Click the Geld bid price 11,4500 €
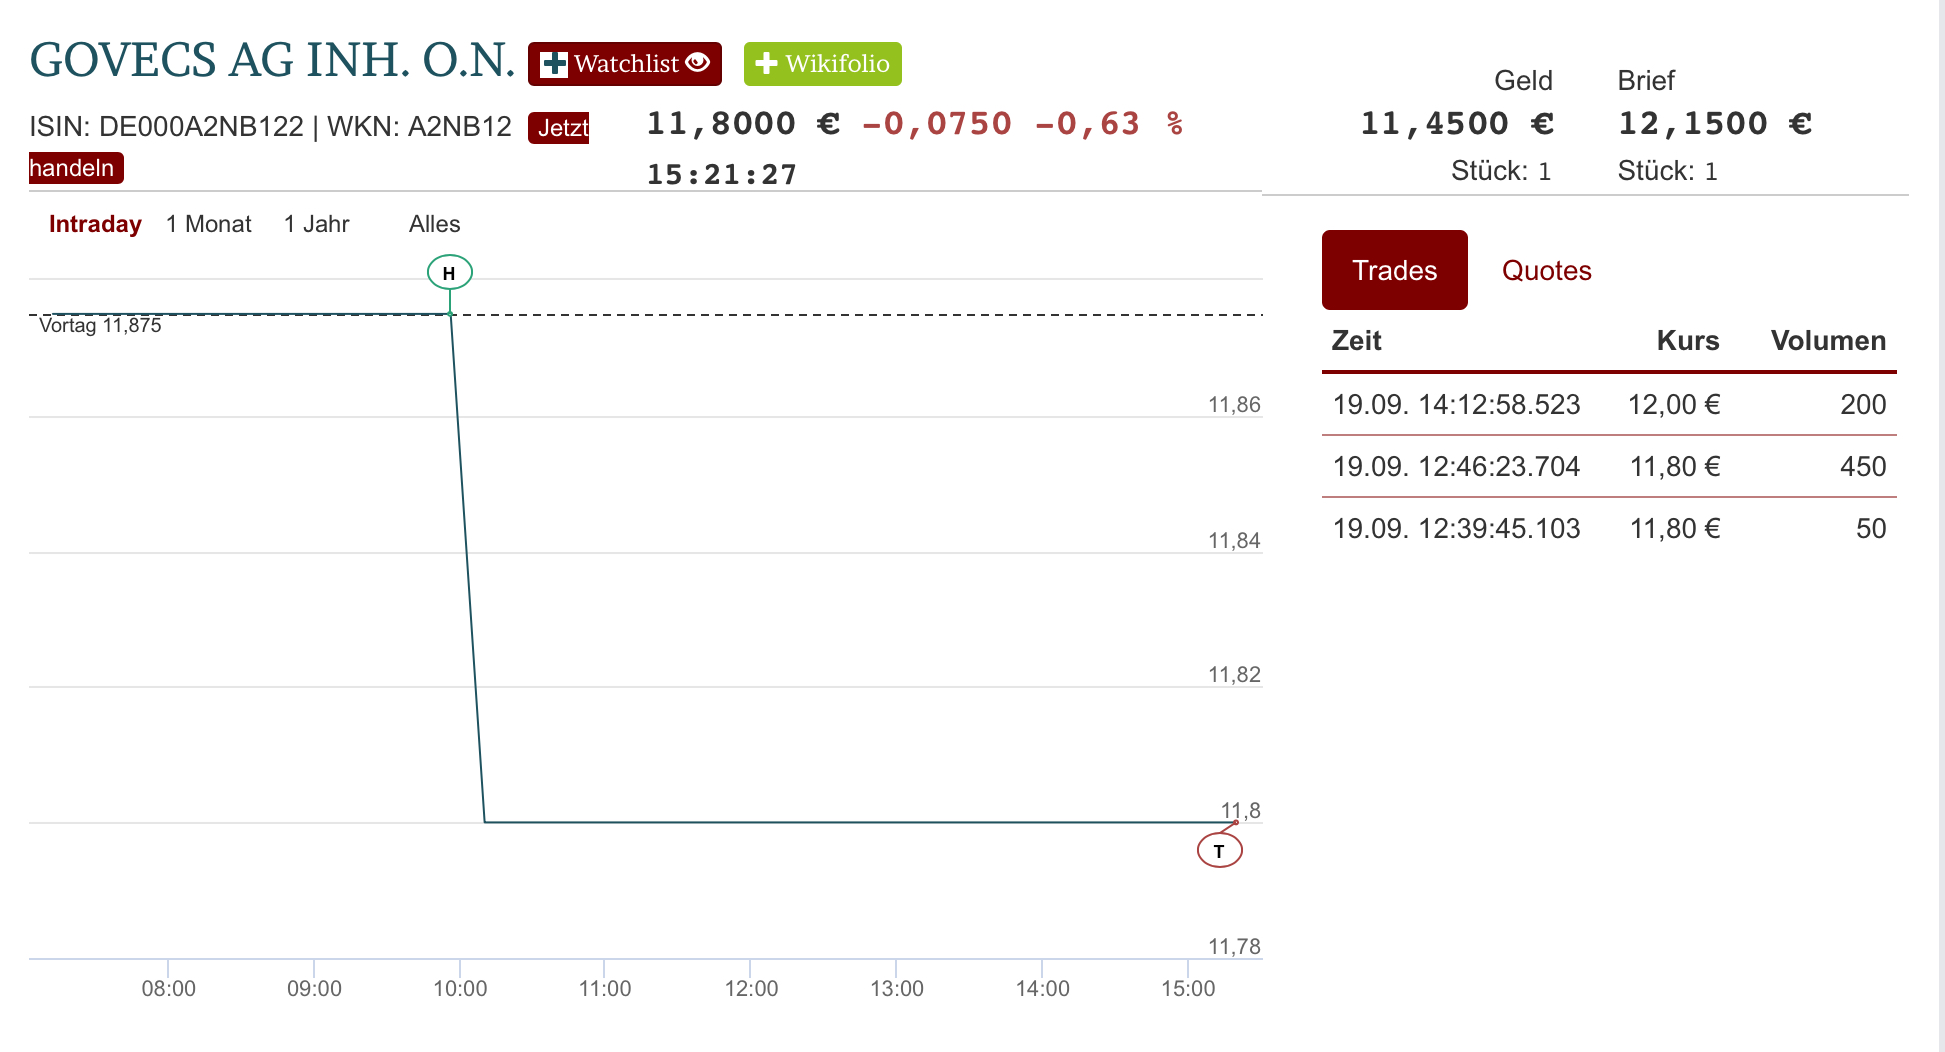The image size is (1945, 1052). click(1456, 124)
